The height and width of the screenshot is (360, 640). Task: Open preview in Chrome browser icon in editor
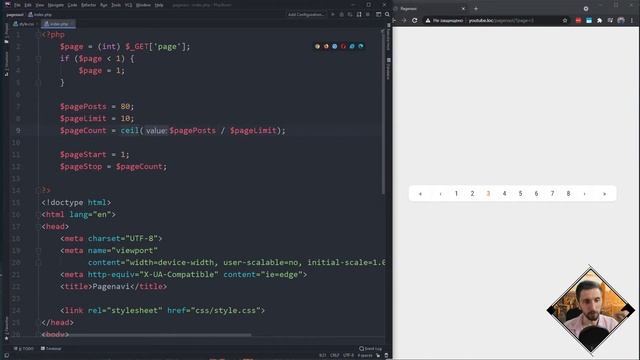318,47
